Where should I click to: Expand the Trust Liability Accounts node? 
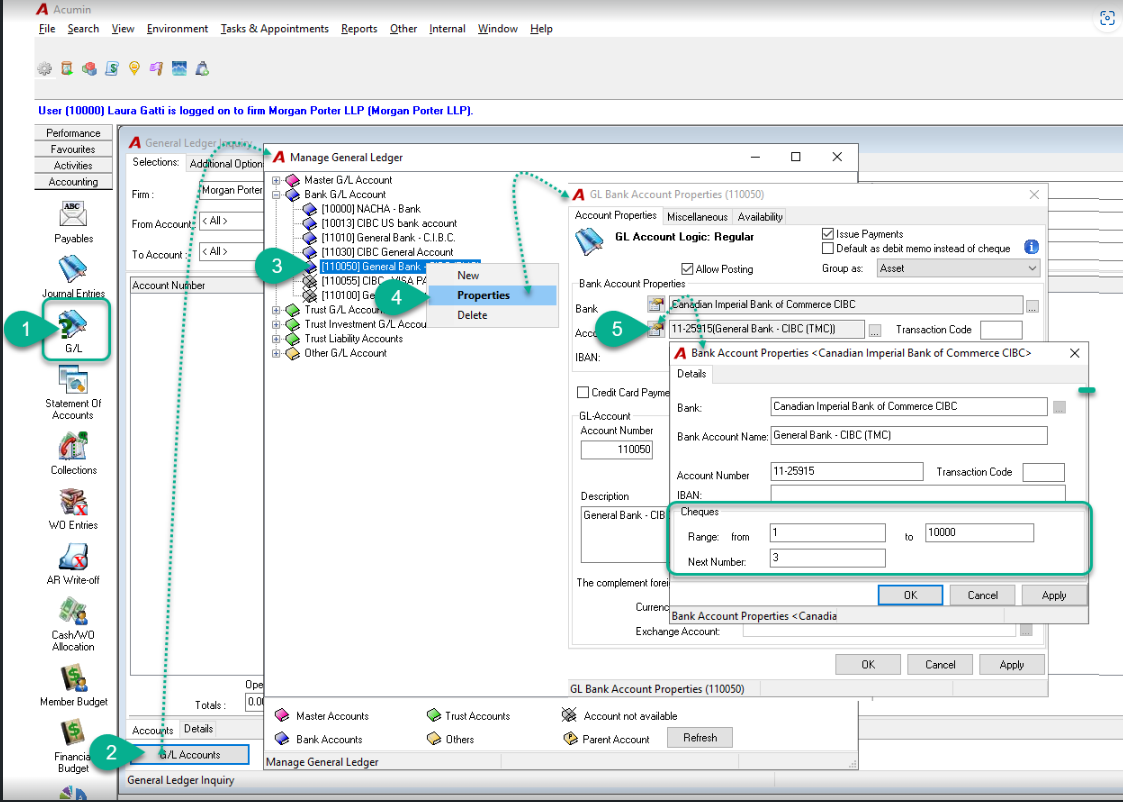[x=276, y=339]
